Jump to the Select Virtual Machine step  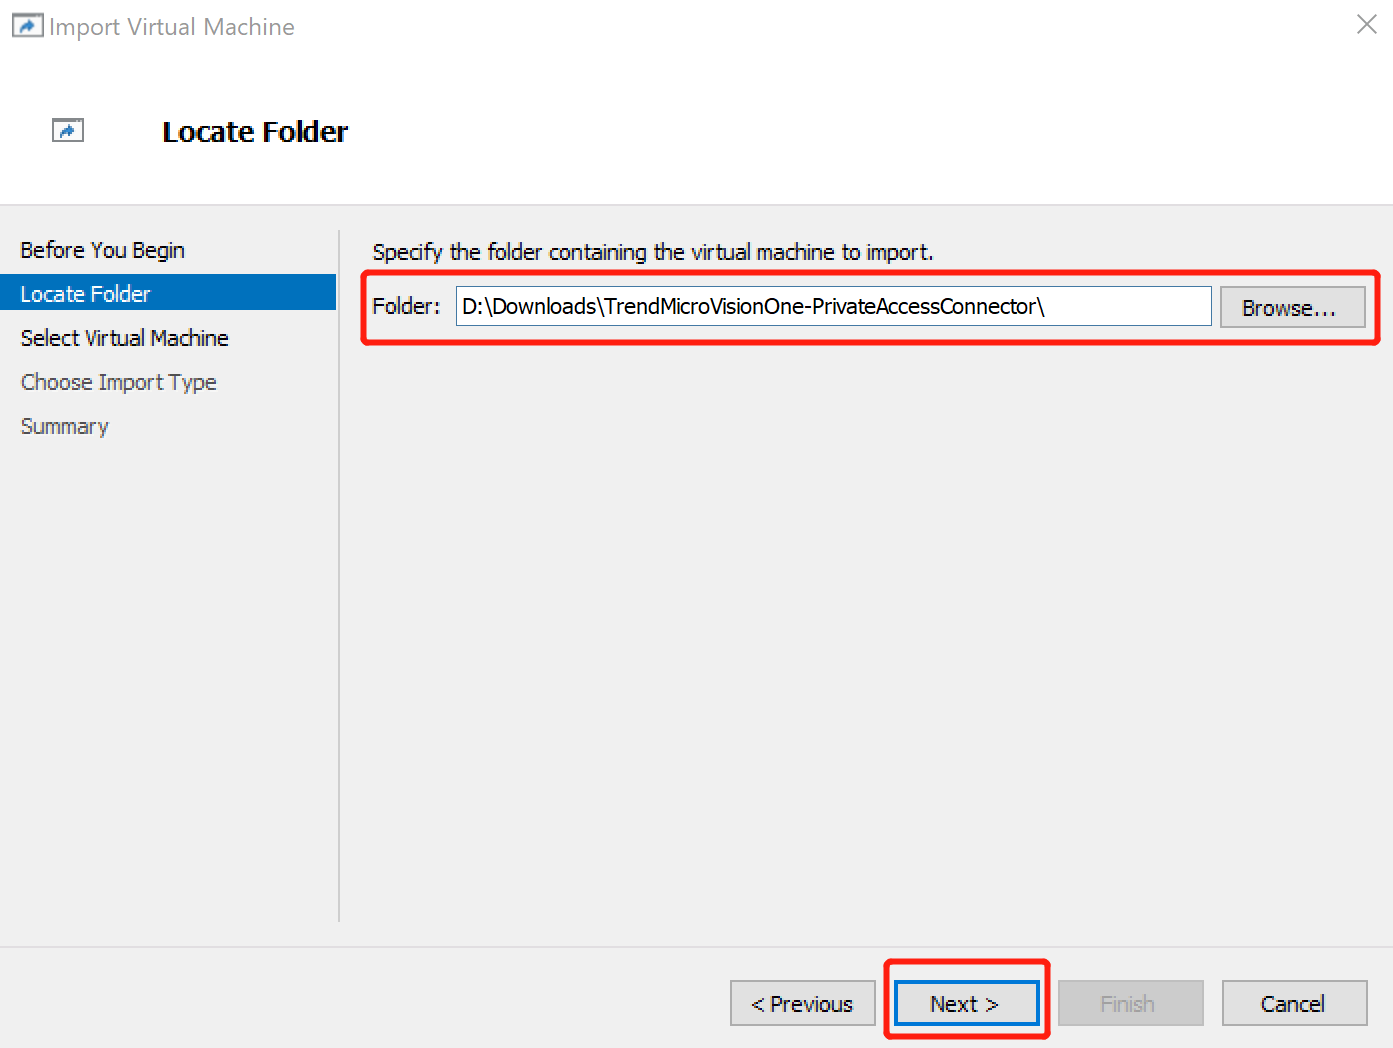[124, 338]
